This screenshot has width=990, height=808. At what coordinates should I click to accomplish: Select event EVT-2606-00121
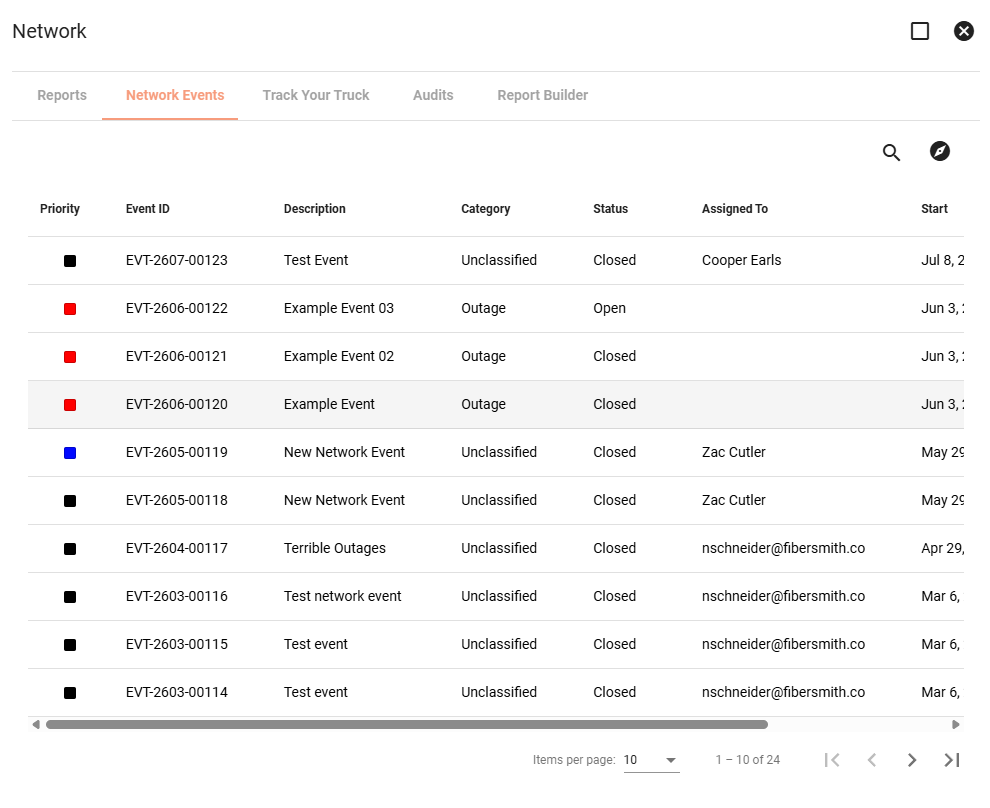pyautogui.click(x=176, y=356)
